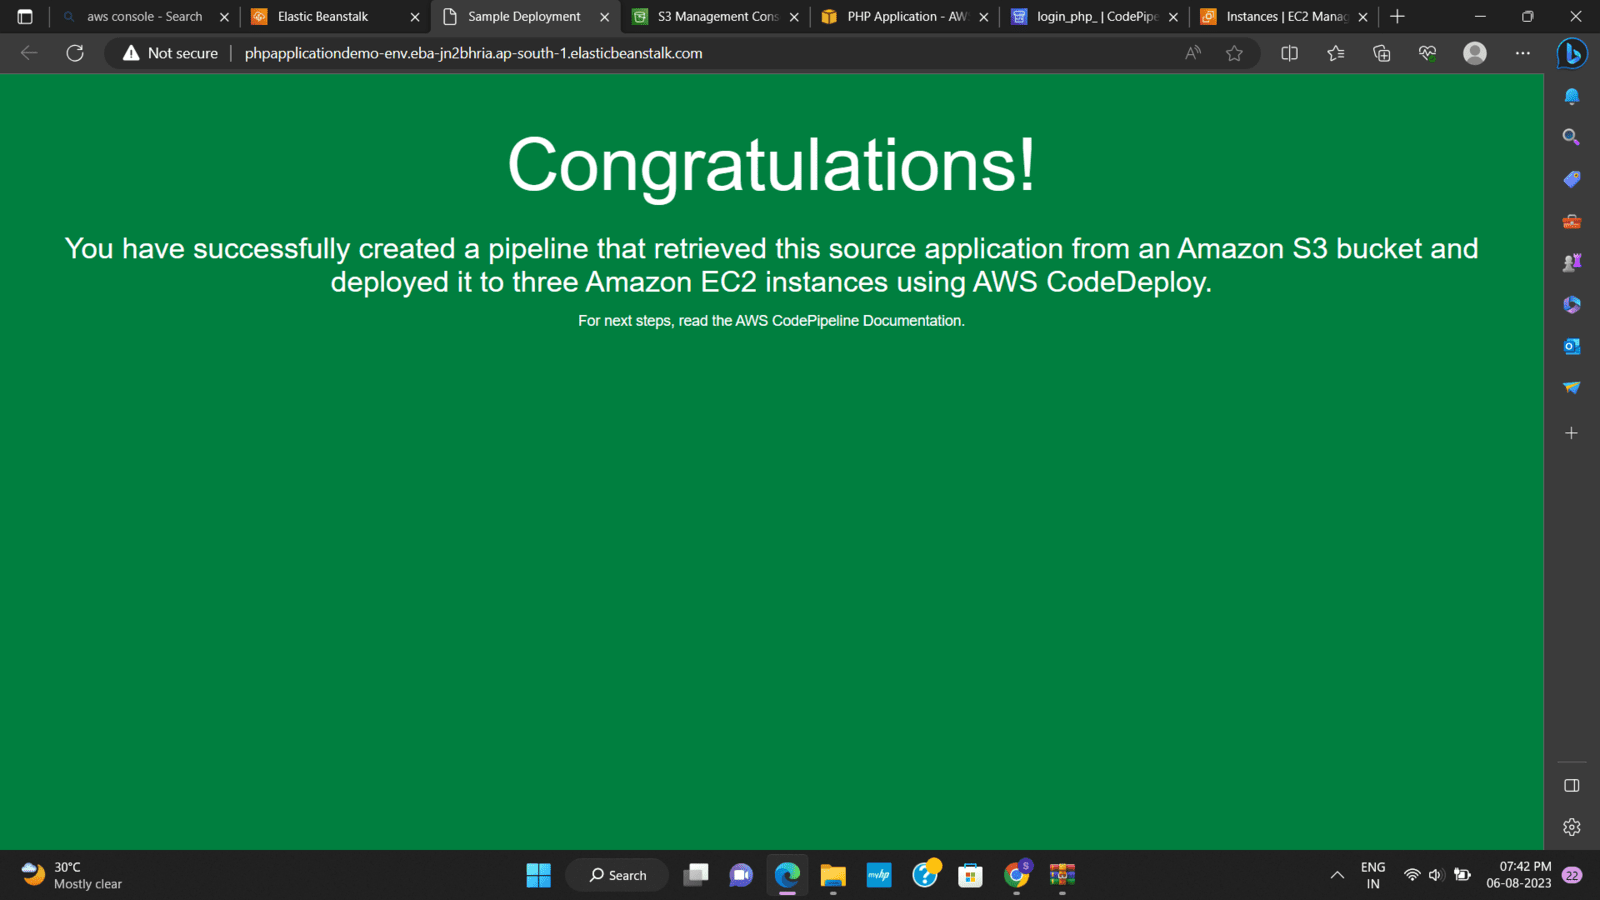Viewport: 1600px width, 900px height.
Task: Open the sidebar Tools briefcase
Action: 1572,221
